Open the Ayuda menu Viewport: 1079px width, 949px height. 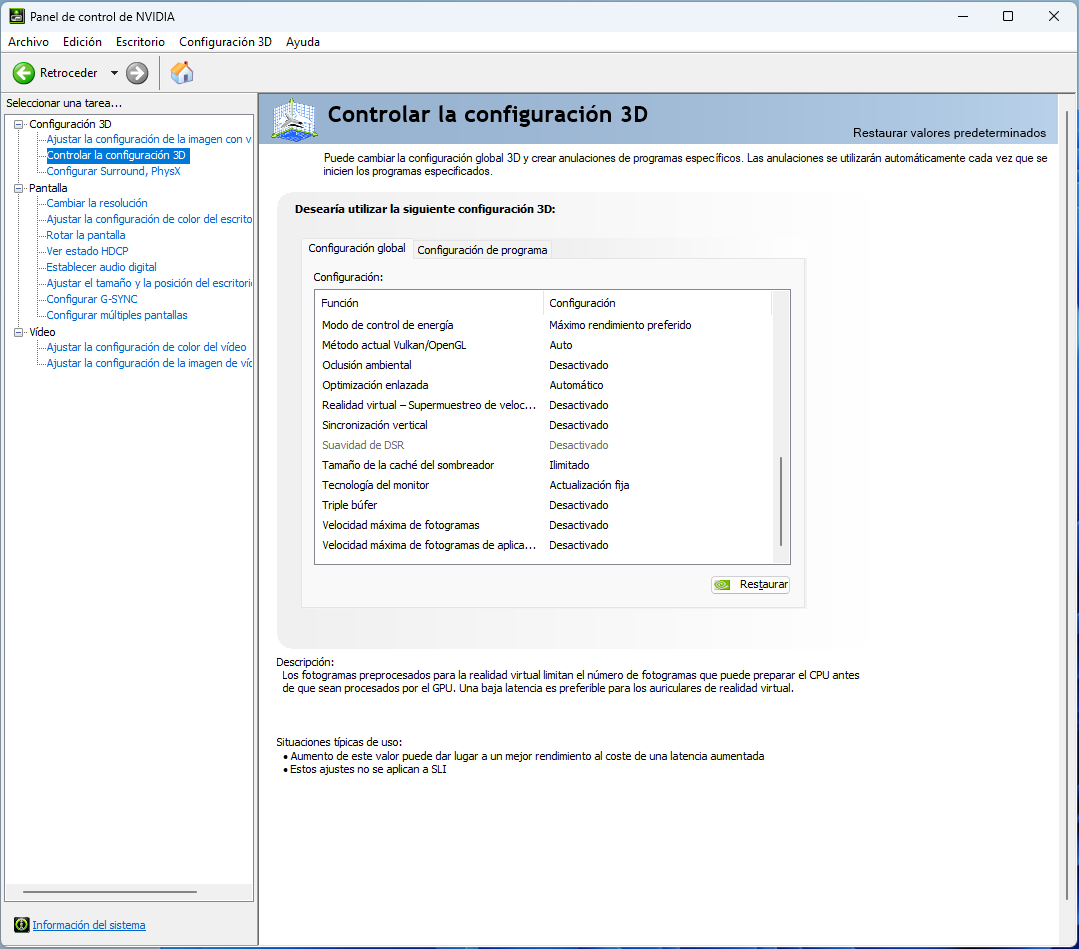[303, 42]
